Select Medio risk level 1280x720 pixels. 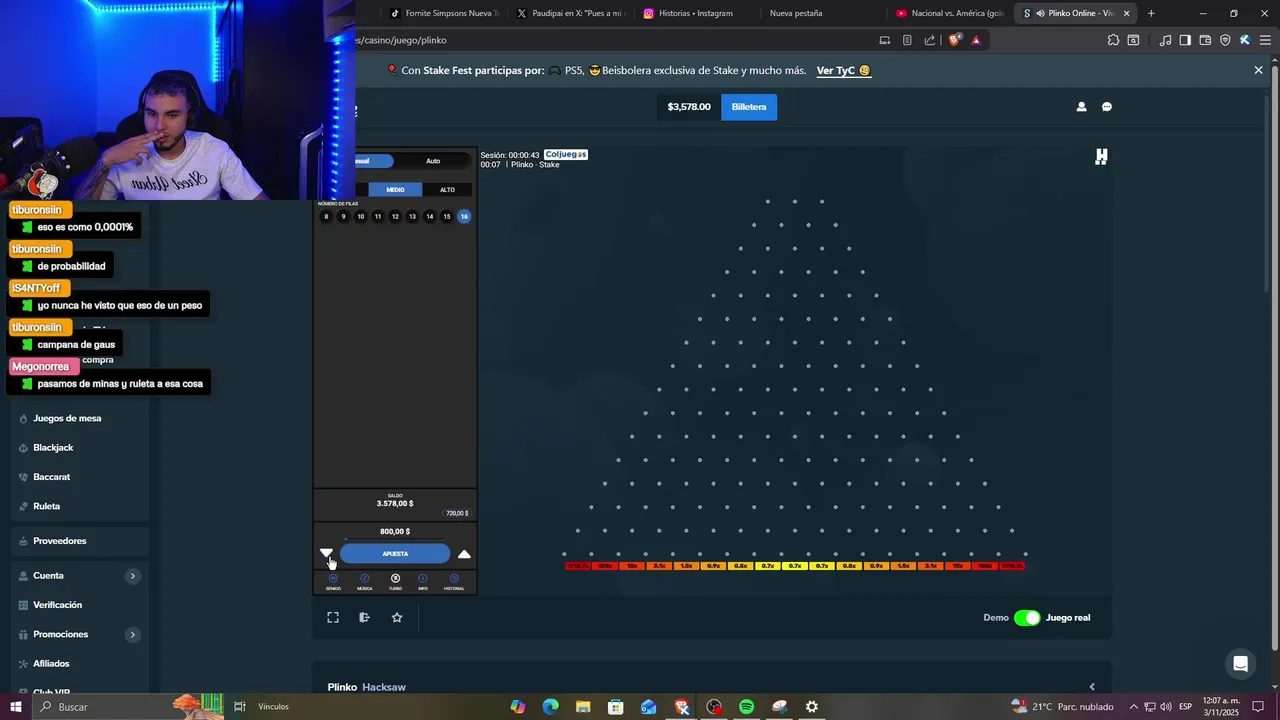tap(395, 190)
